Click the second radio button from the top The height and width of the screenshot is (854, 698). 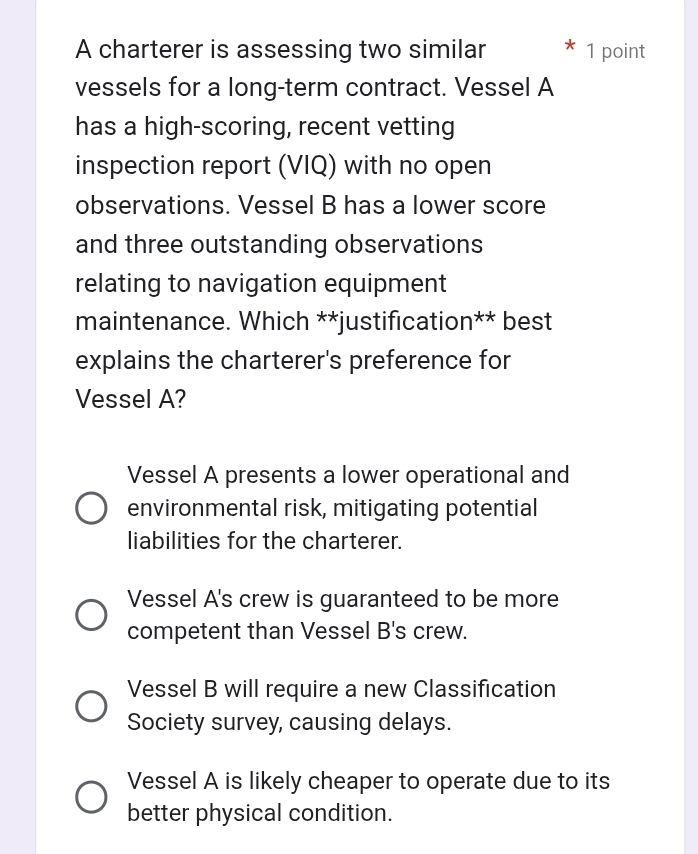(x=91, y=615)
